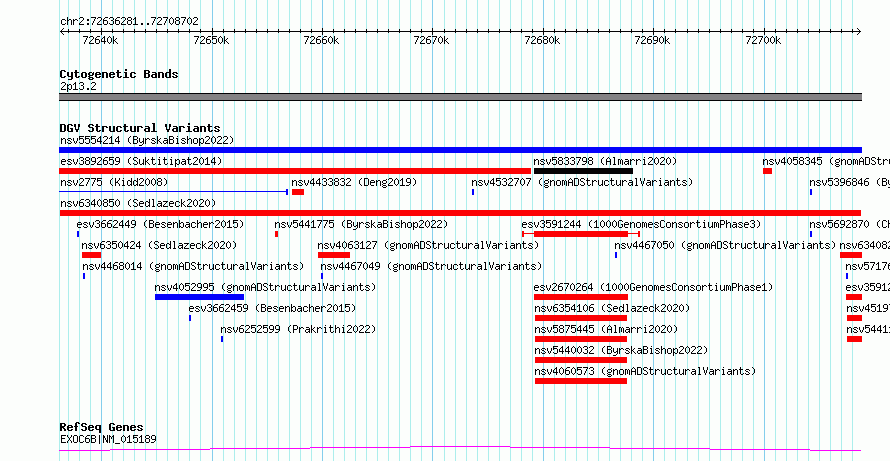Click the nsv4433832 small red bar
Image resolution: width=890 pixels, height=461 pixels.
pyautogui.click(x=298, y=192)
